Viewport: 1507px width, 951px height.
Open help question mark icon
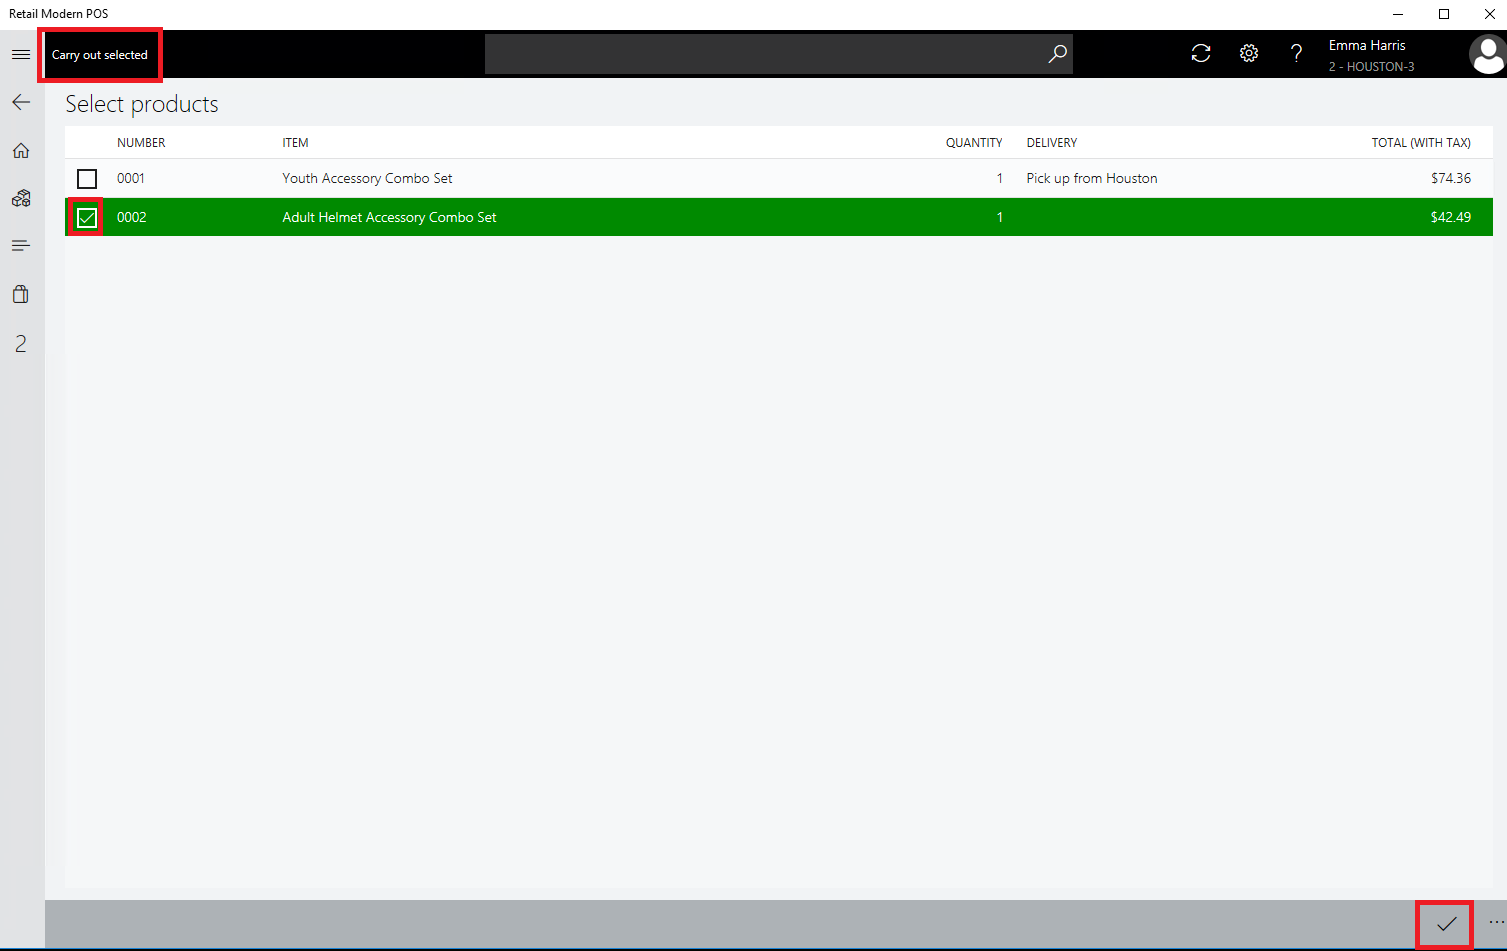(x=1296, y=54)
